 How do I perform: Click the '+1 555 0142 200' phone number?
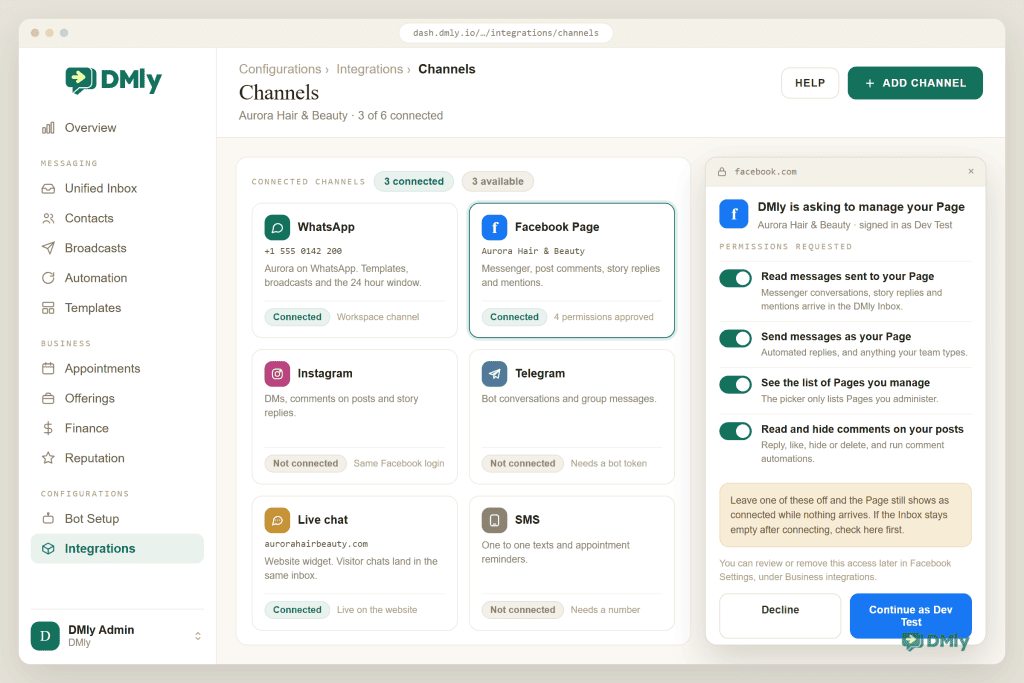(x=303, y=251)
